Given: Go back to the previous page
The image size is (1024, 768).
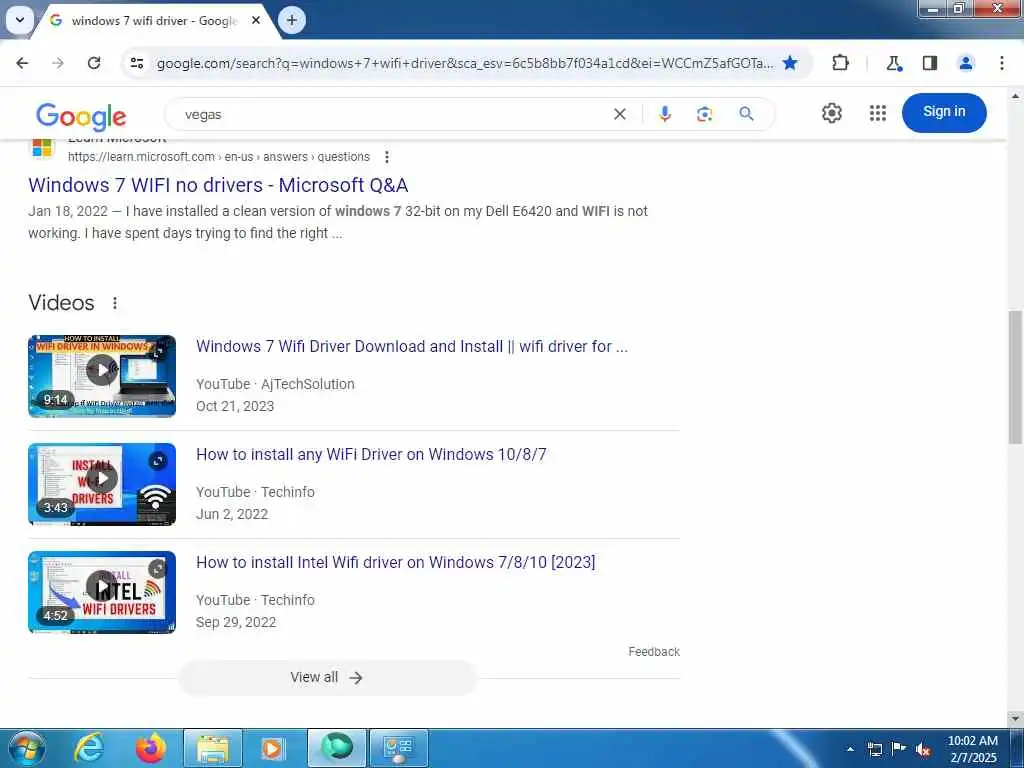Looking at the screenshot, I should (x=22, y=63).
